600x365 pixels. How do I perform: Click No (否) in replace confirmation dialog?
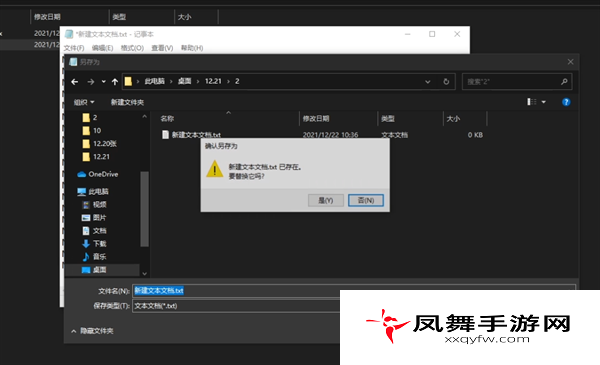366,200
